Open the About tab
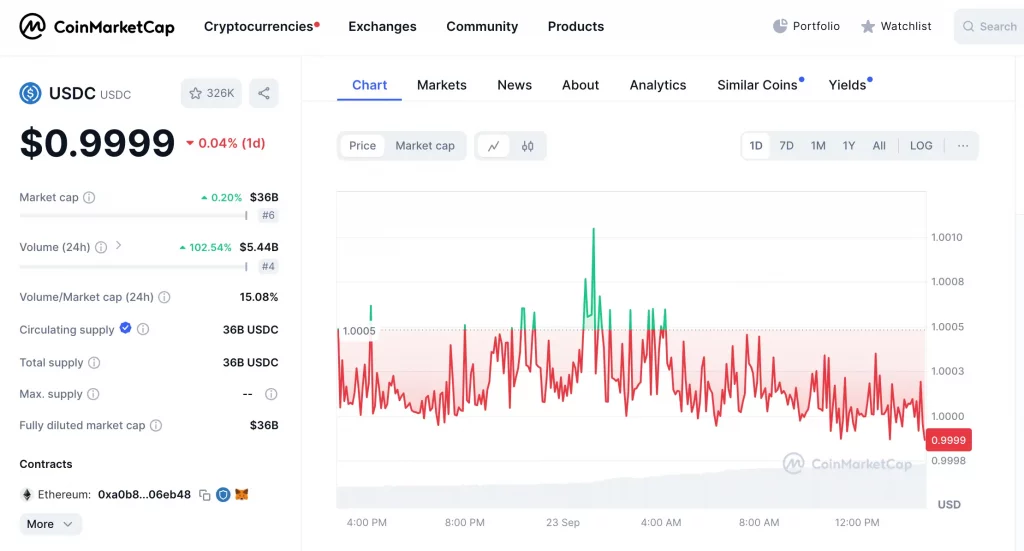The image size is (1024, 551). 581,85
